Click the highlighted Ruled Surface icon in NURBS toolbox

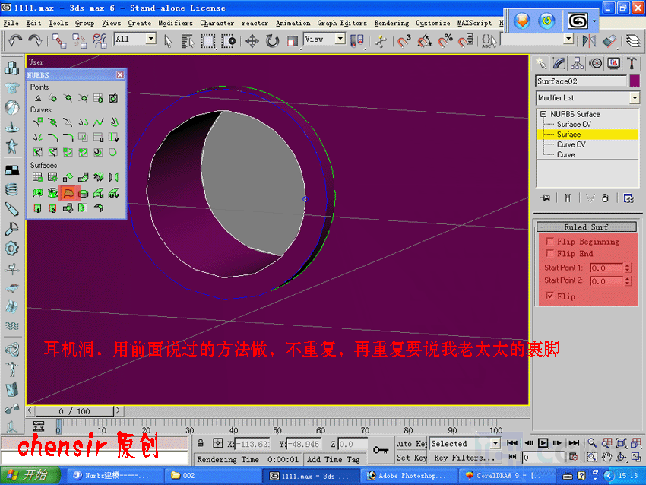[68, 193]
